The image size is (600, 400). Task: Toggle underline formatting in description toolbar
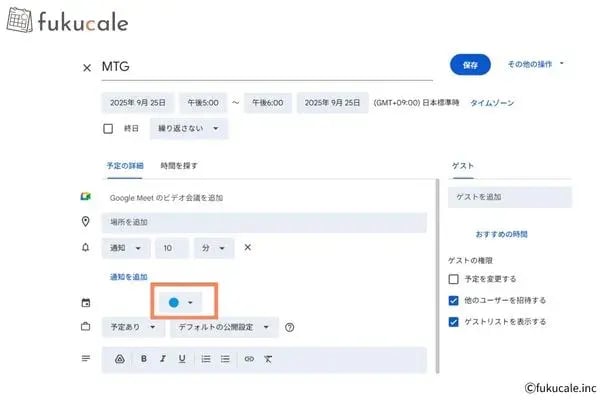181,359
